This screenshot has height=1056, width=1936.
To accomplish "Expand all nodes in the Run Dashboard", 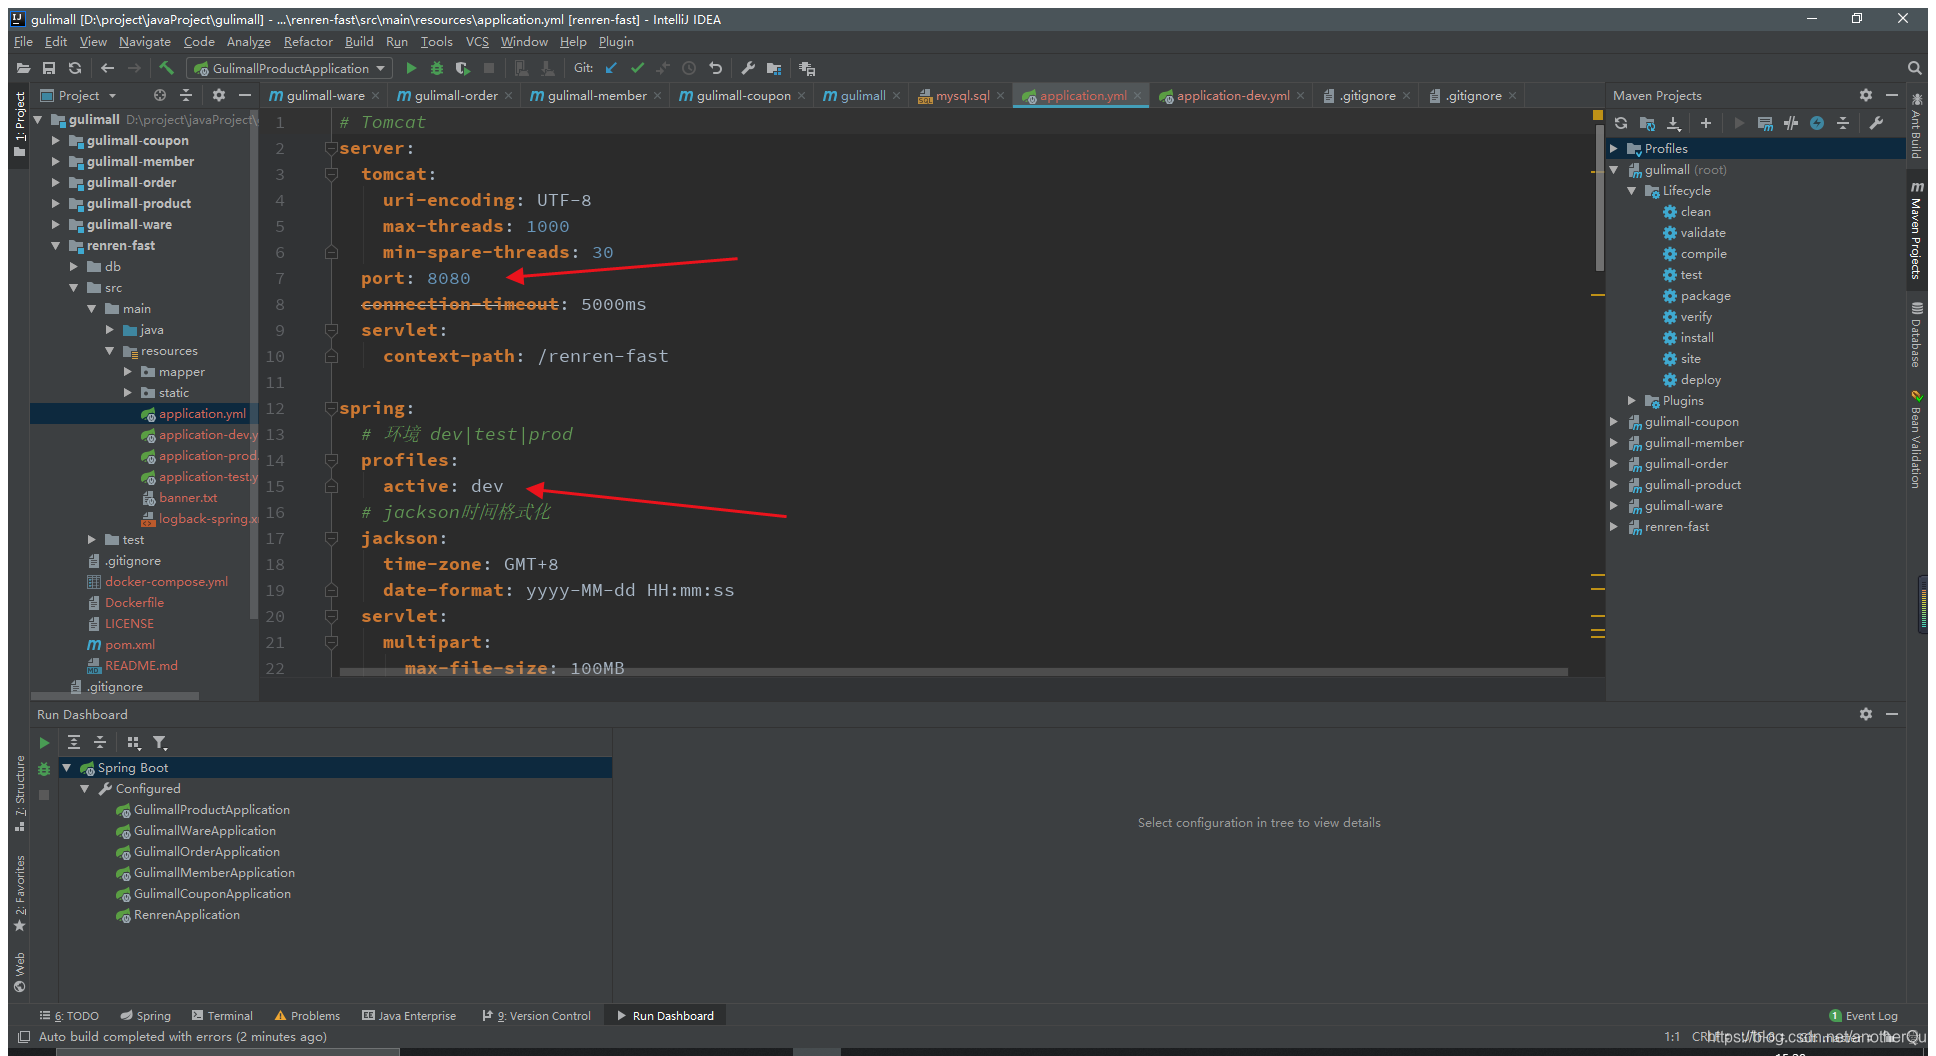I will (x=74, y=742).
